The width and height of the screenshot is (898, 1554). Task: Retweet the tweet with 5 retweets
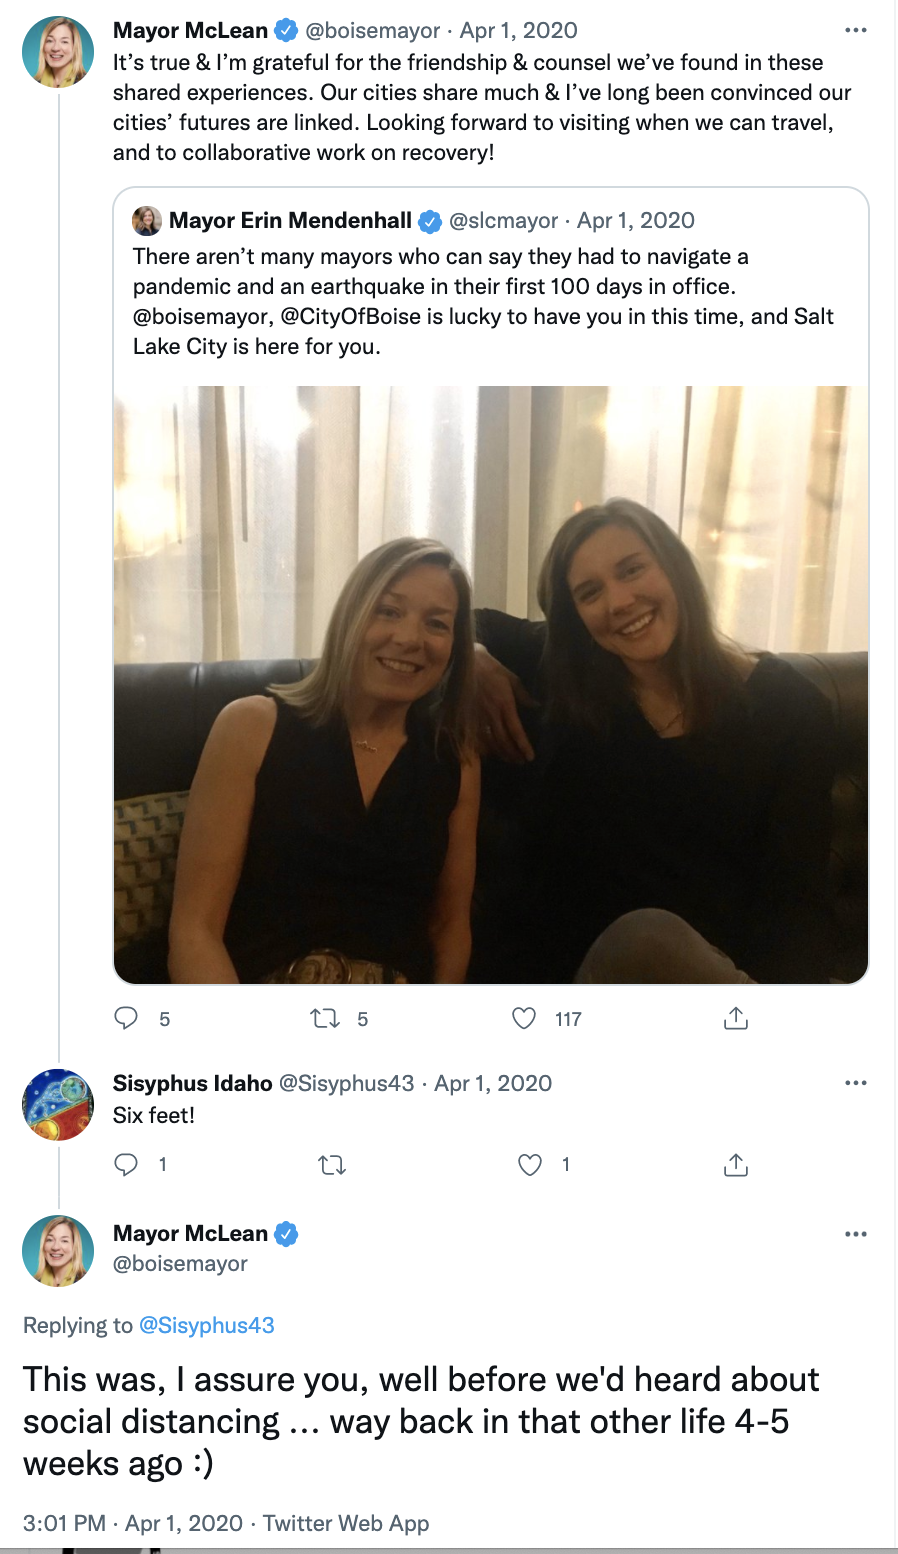pos(325,1018)
